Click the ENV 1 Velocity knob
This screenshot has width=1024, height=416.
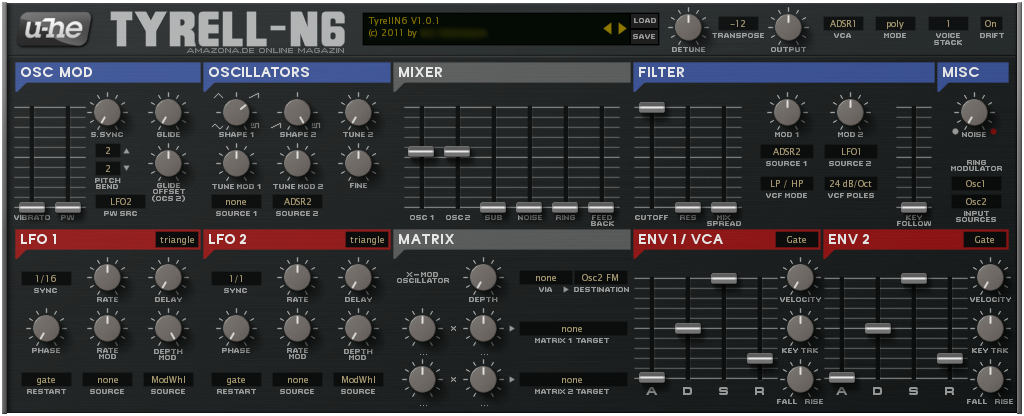point(800,277)
